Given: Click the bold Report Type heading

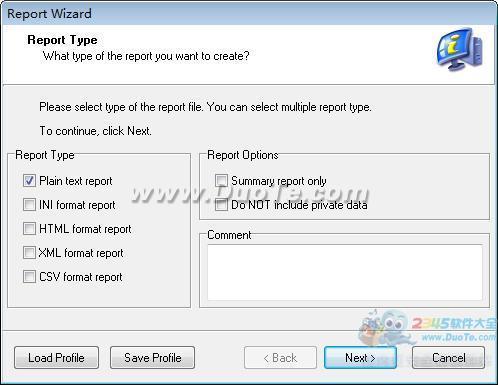Looking at the screenshot, I should point(62,40).
